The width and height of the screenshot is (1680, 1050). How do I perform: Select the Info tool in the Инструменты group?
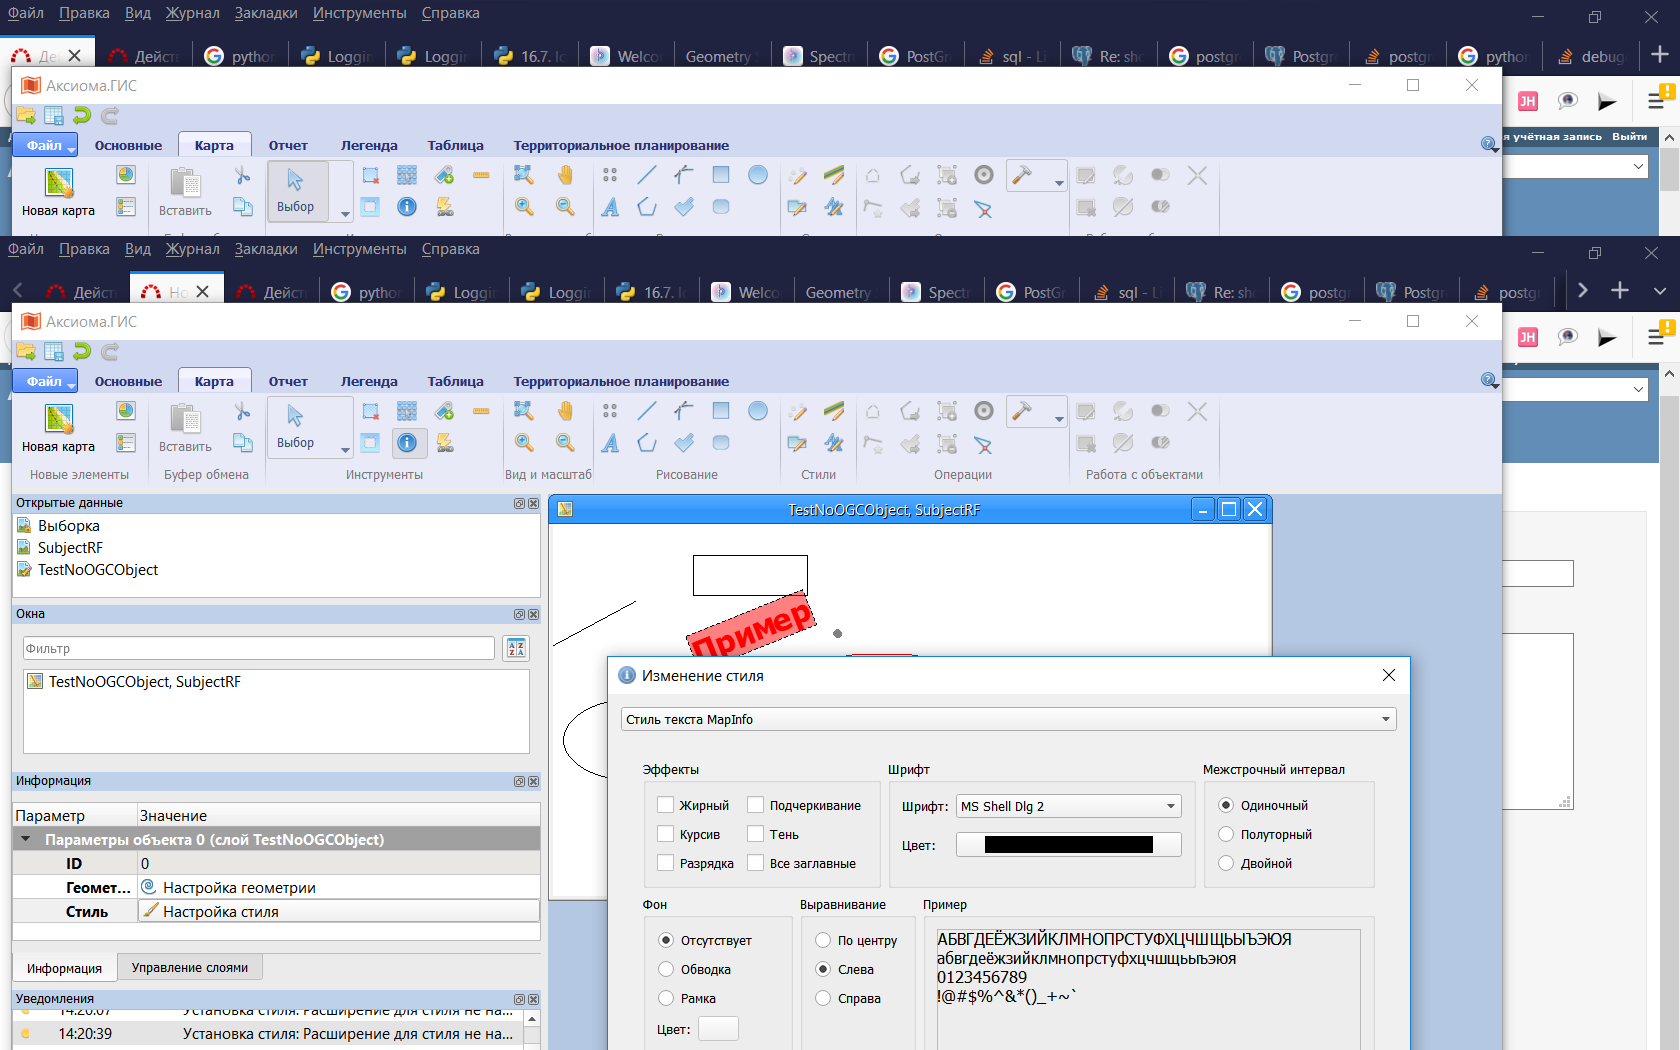407,443
